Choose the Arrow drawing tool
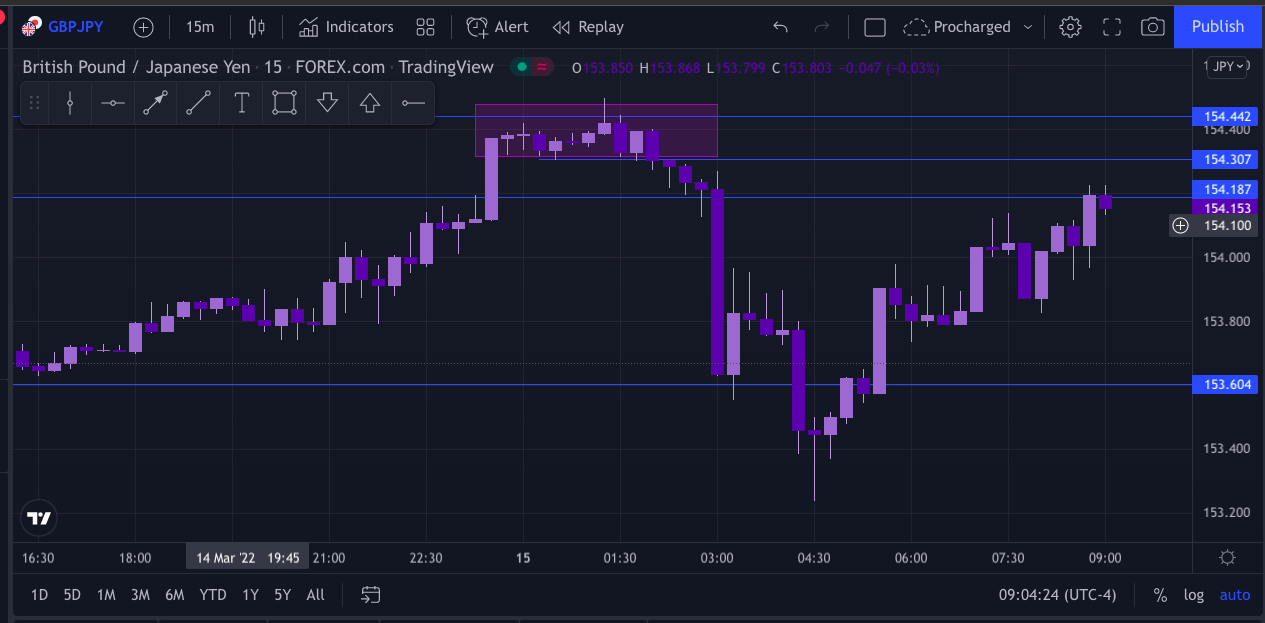Image resolution: width=1265 pixels, height=623 pixels. click(x=155, y=102)
